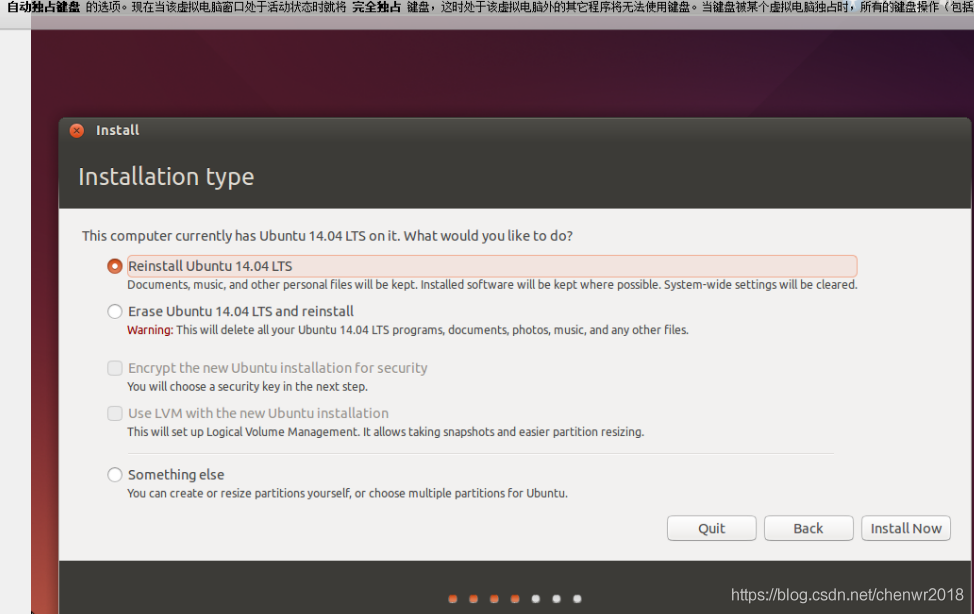
Task: Click the Quit button
Action: click(x=711, y=528)
